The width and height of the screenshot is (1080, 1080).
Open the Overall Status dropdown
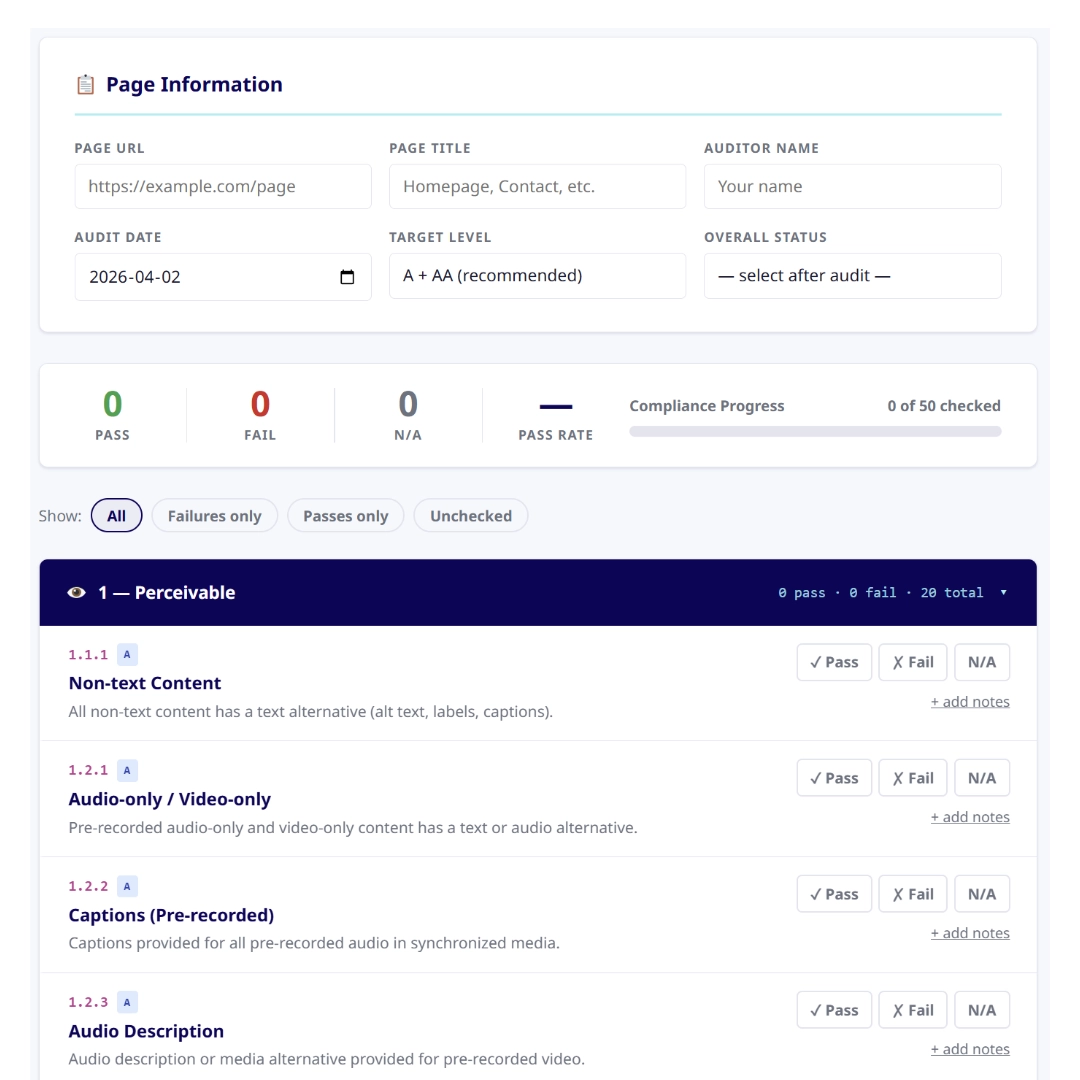pyautogui.click(x=852, y=276)
